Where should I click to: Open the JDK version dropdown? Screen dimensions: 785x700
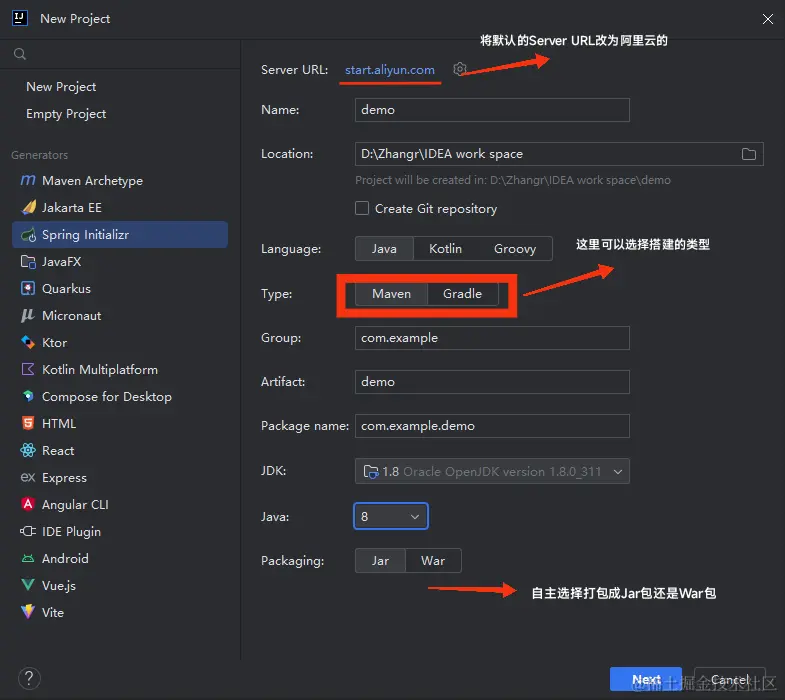coord(492,471)
